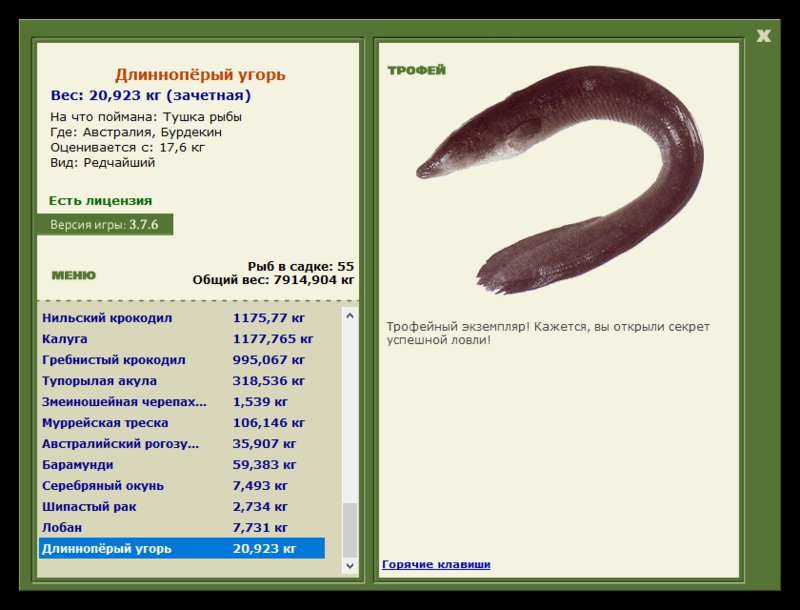The image size is (800, 610).
Task: Click the Рыб в садке: 55 counter
Action: point(301,266)
